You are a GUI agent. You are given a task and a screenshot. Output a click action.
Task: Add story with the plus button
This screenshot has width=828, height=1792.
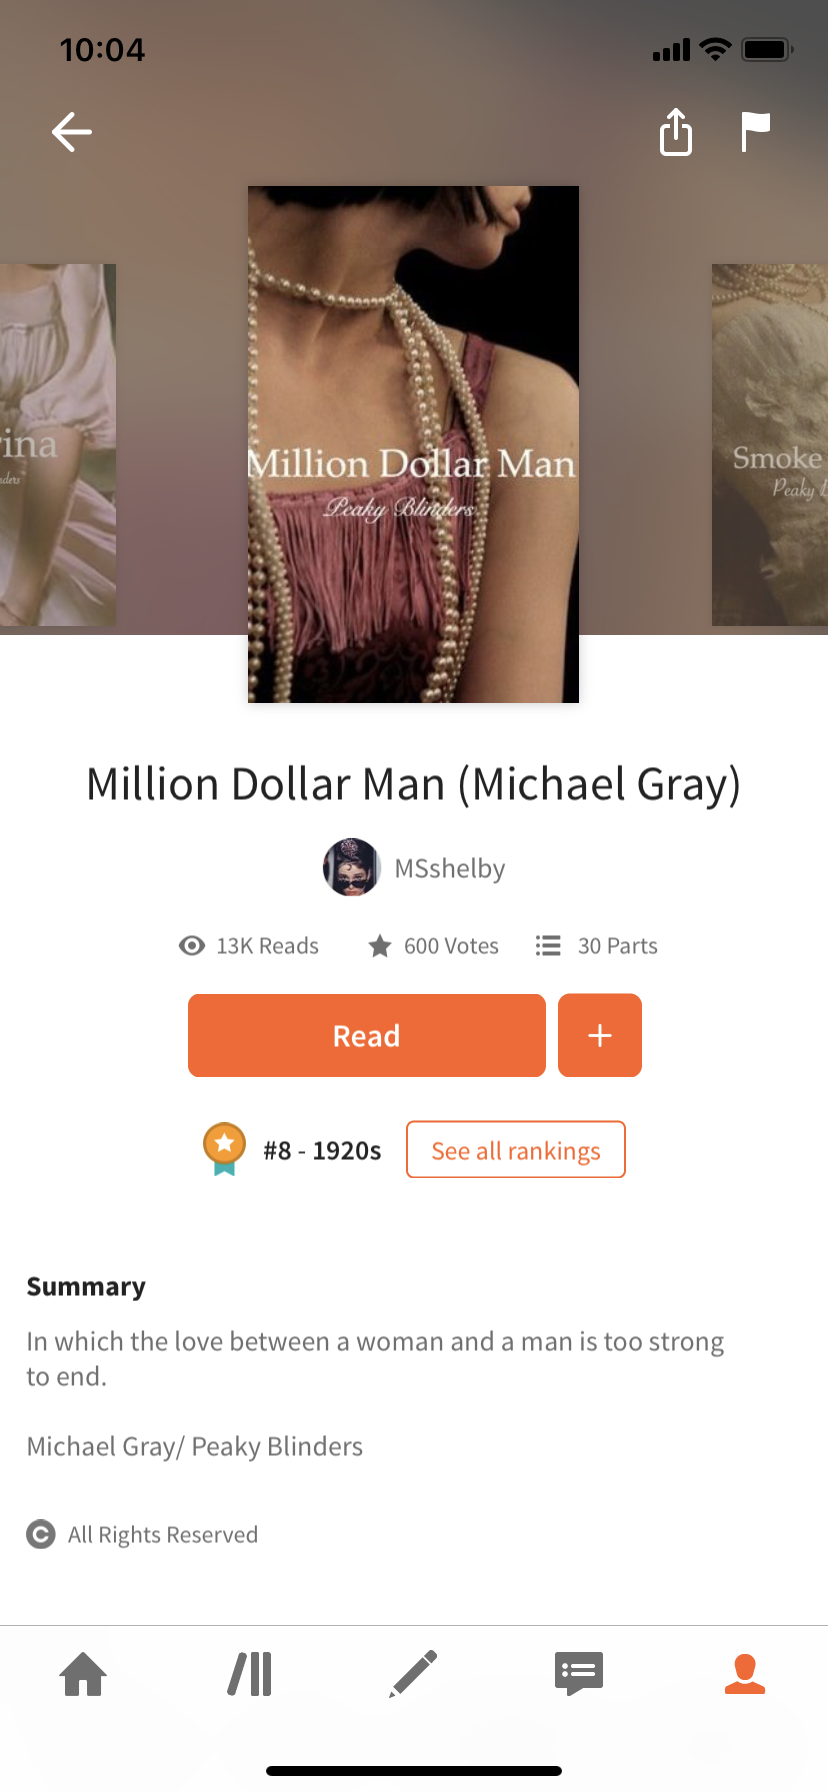pos(600,1035)
